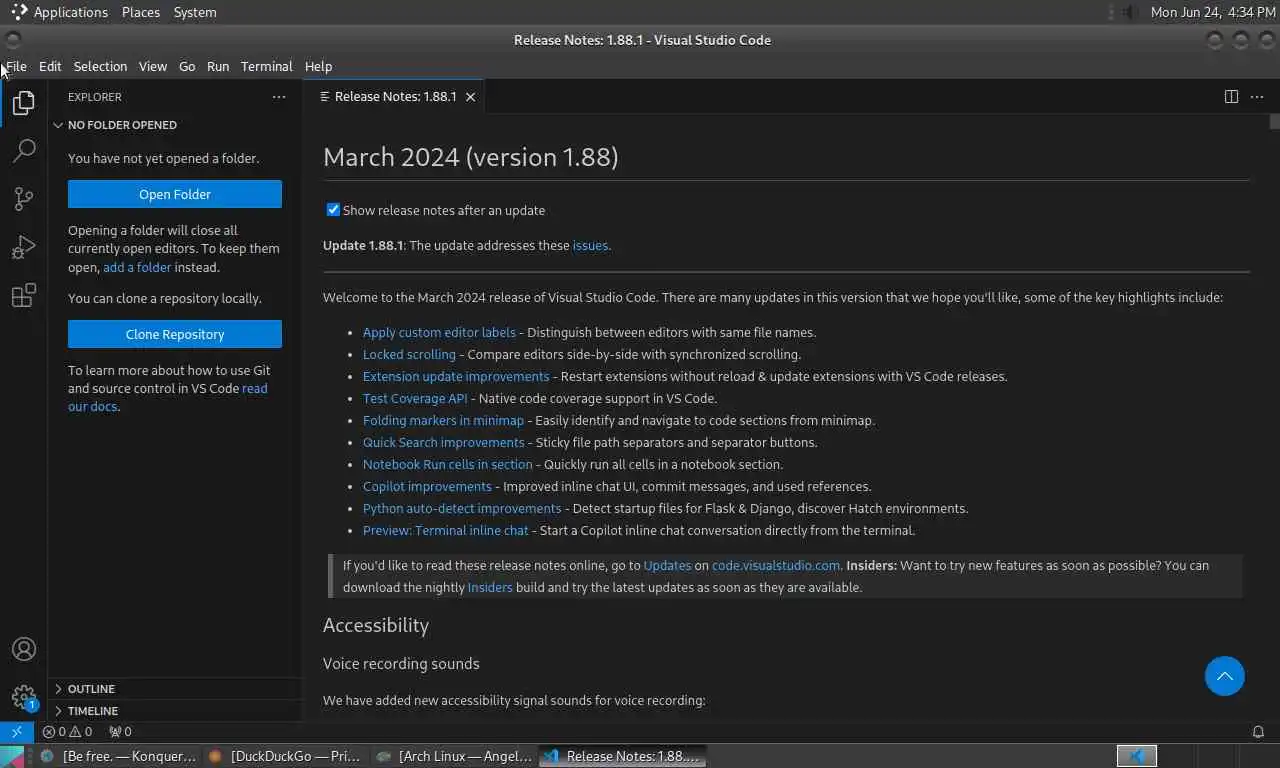Open the Terminal menu
The image size is (1280, 768).
(x=267, y=66)
